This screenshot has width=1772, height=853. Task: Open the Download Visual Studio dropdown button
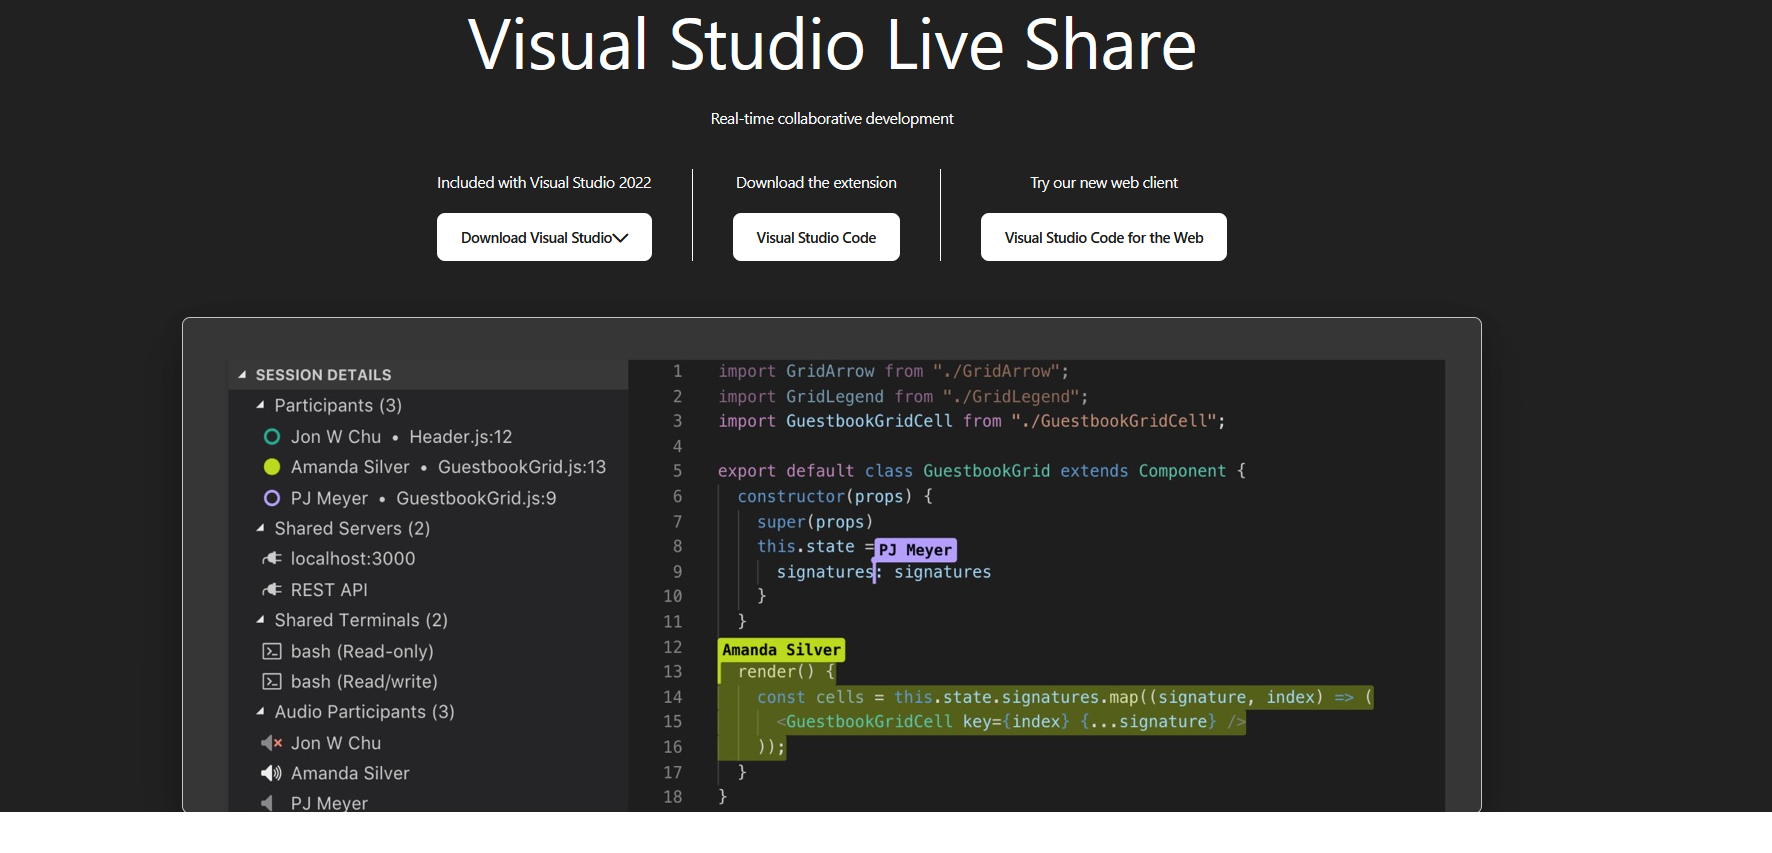(x=544, y=237)
